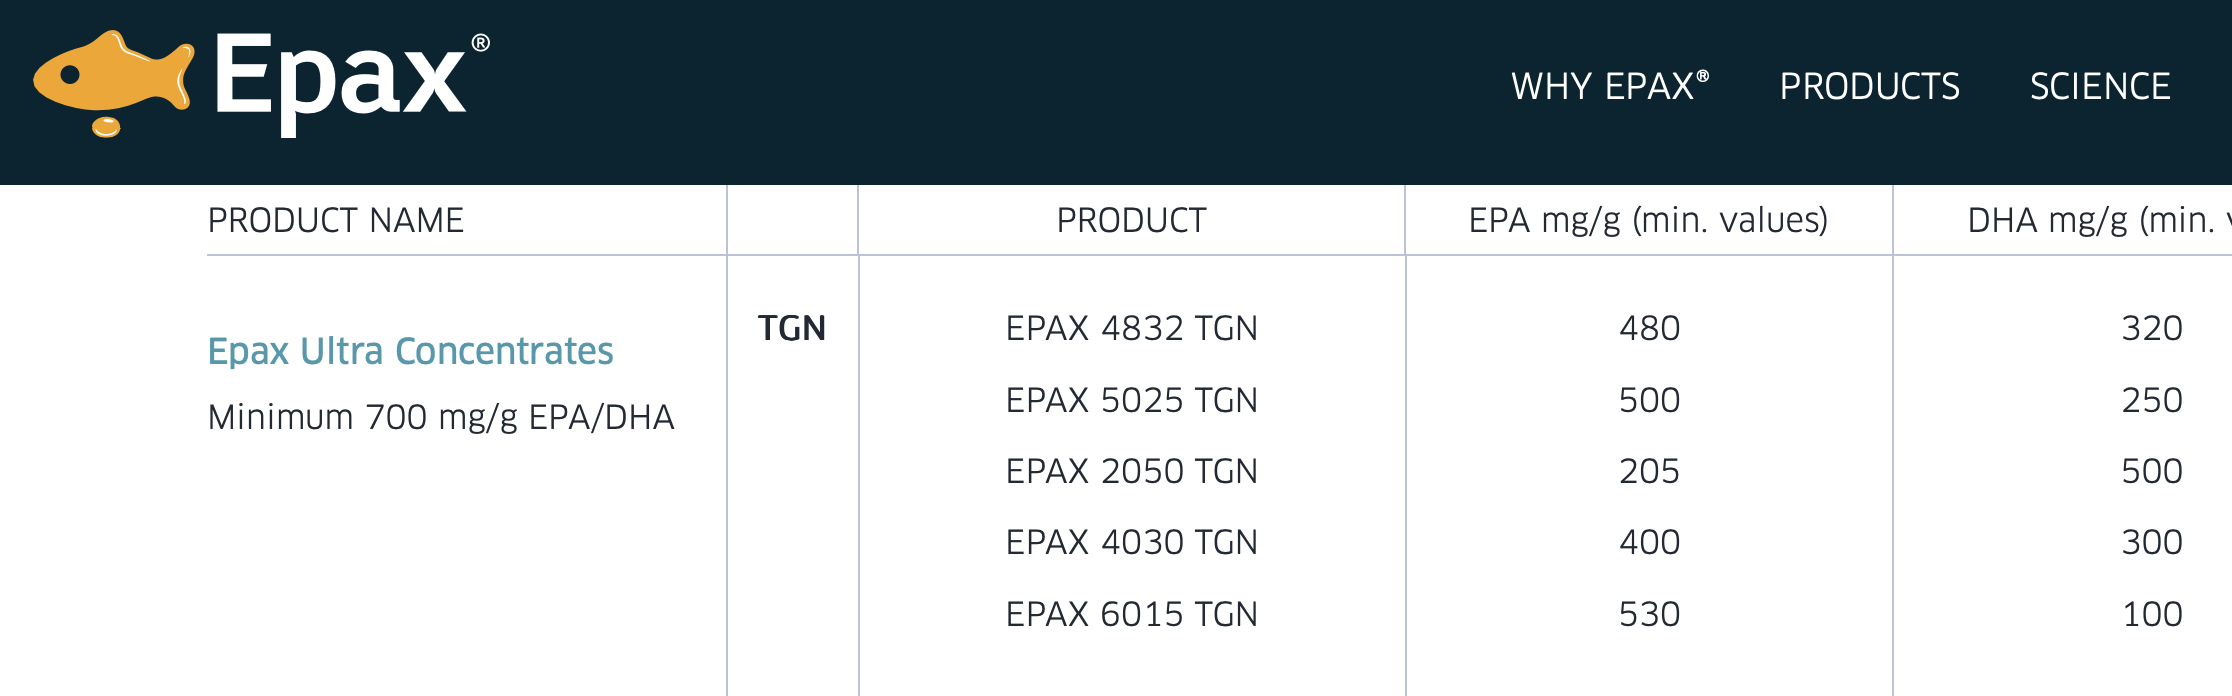Select the EPAX 4030 TGN product
2232x696 pixels.
click(x=1131, y=542)
